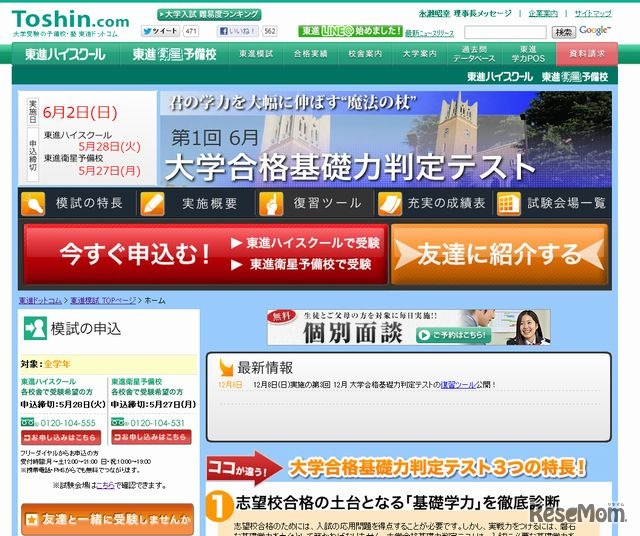Screen dimensions: 640x536
Task: Click the like count 562
Action: tap(269, 31)
